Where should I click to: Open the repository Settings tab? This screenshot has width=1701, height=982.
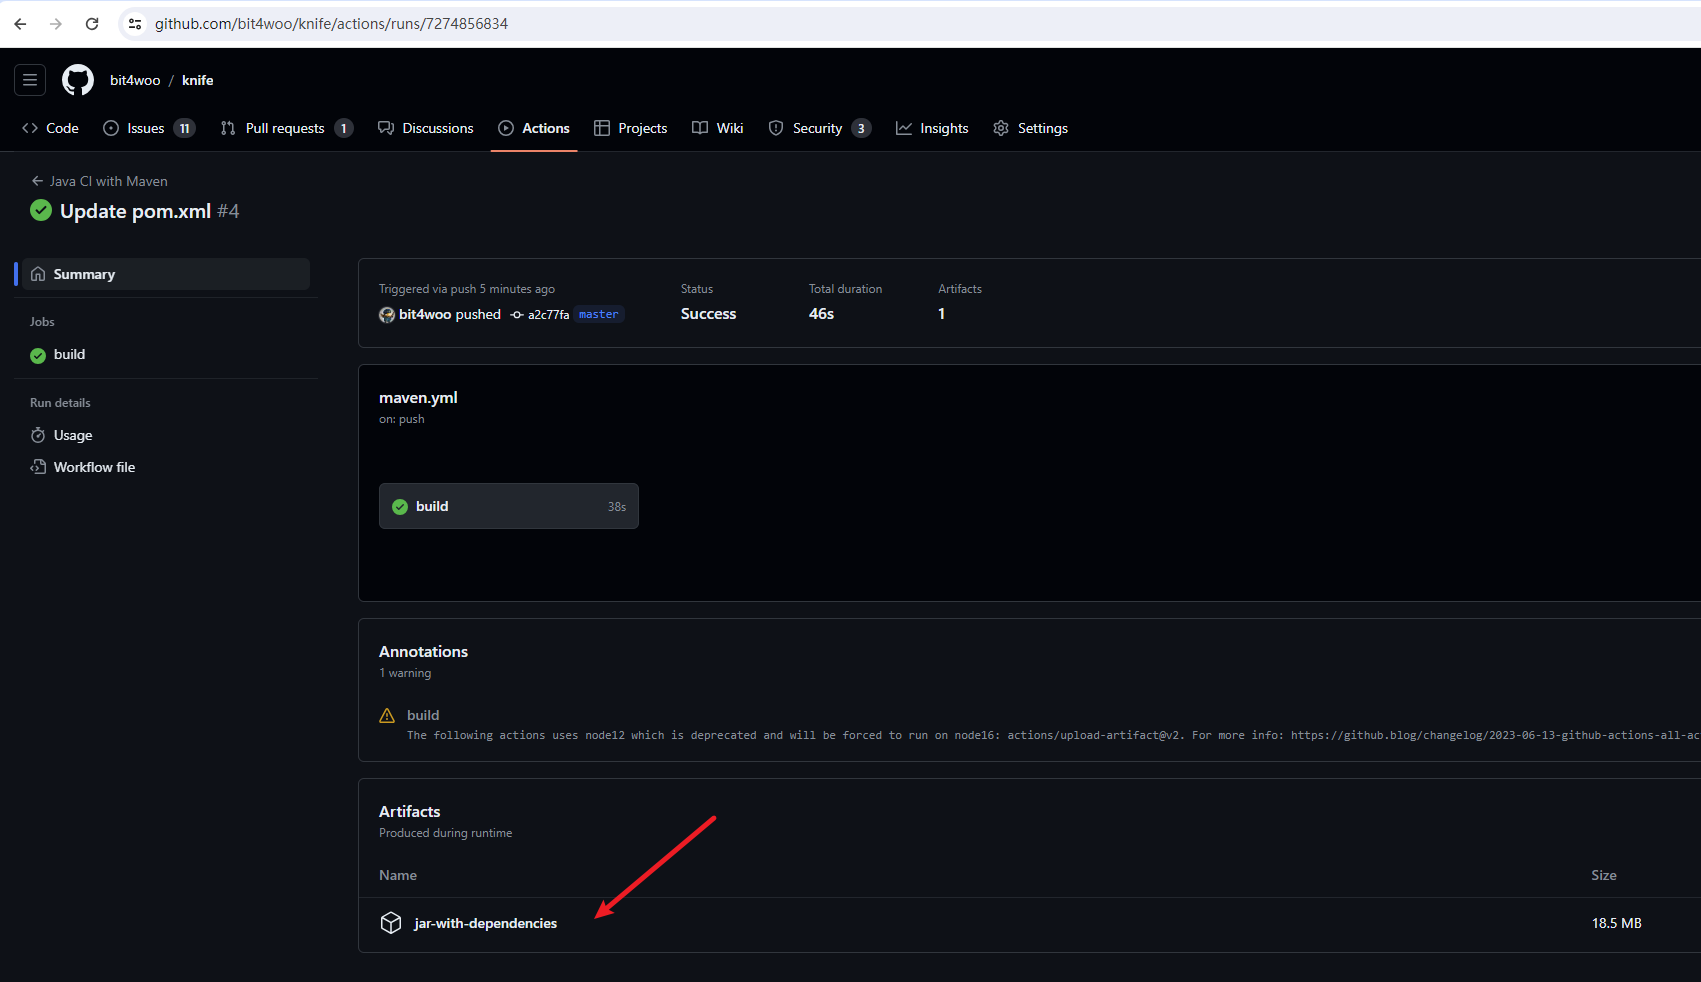pyautogui.click(x=1031, y=128)
